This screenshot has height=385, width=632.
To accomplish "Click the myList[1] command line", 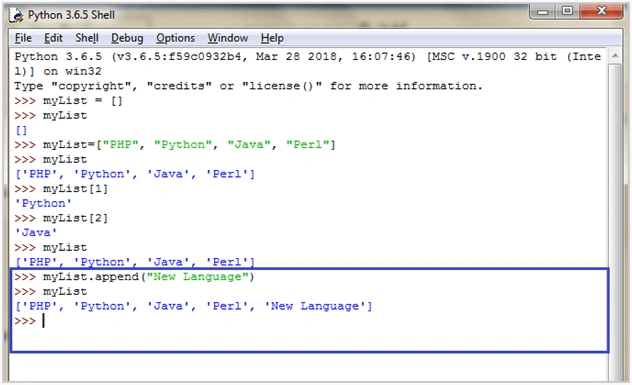I will [61, 189].
